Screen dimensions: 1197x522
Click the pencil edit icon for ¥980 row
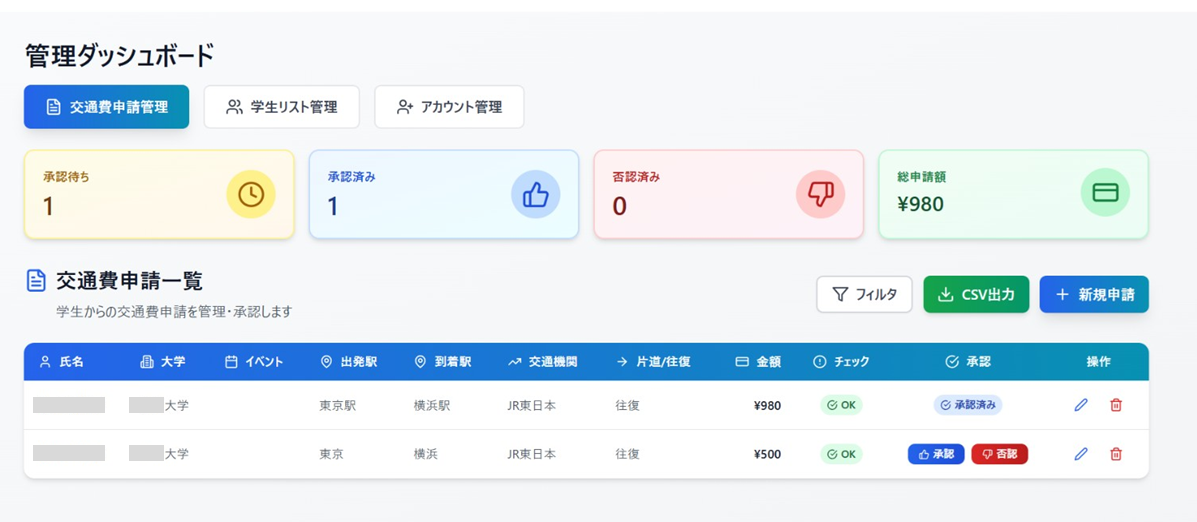1080,405
